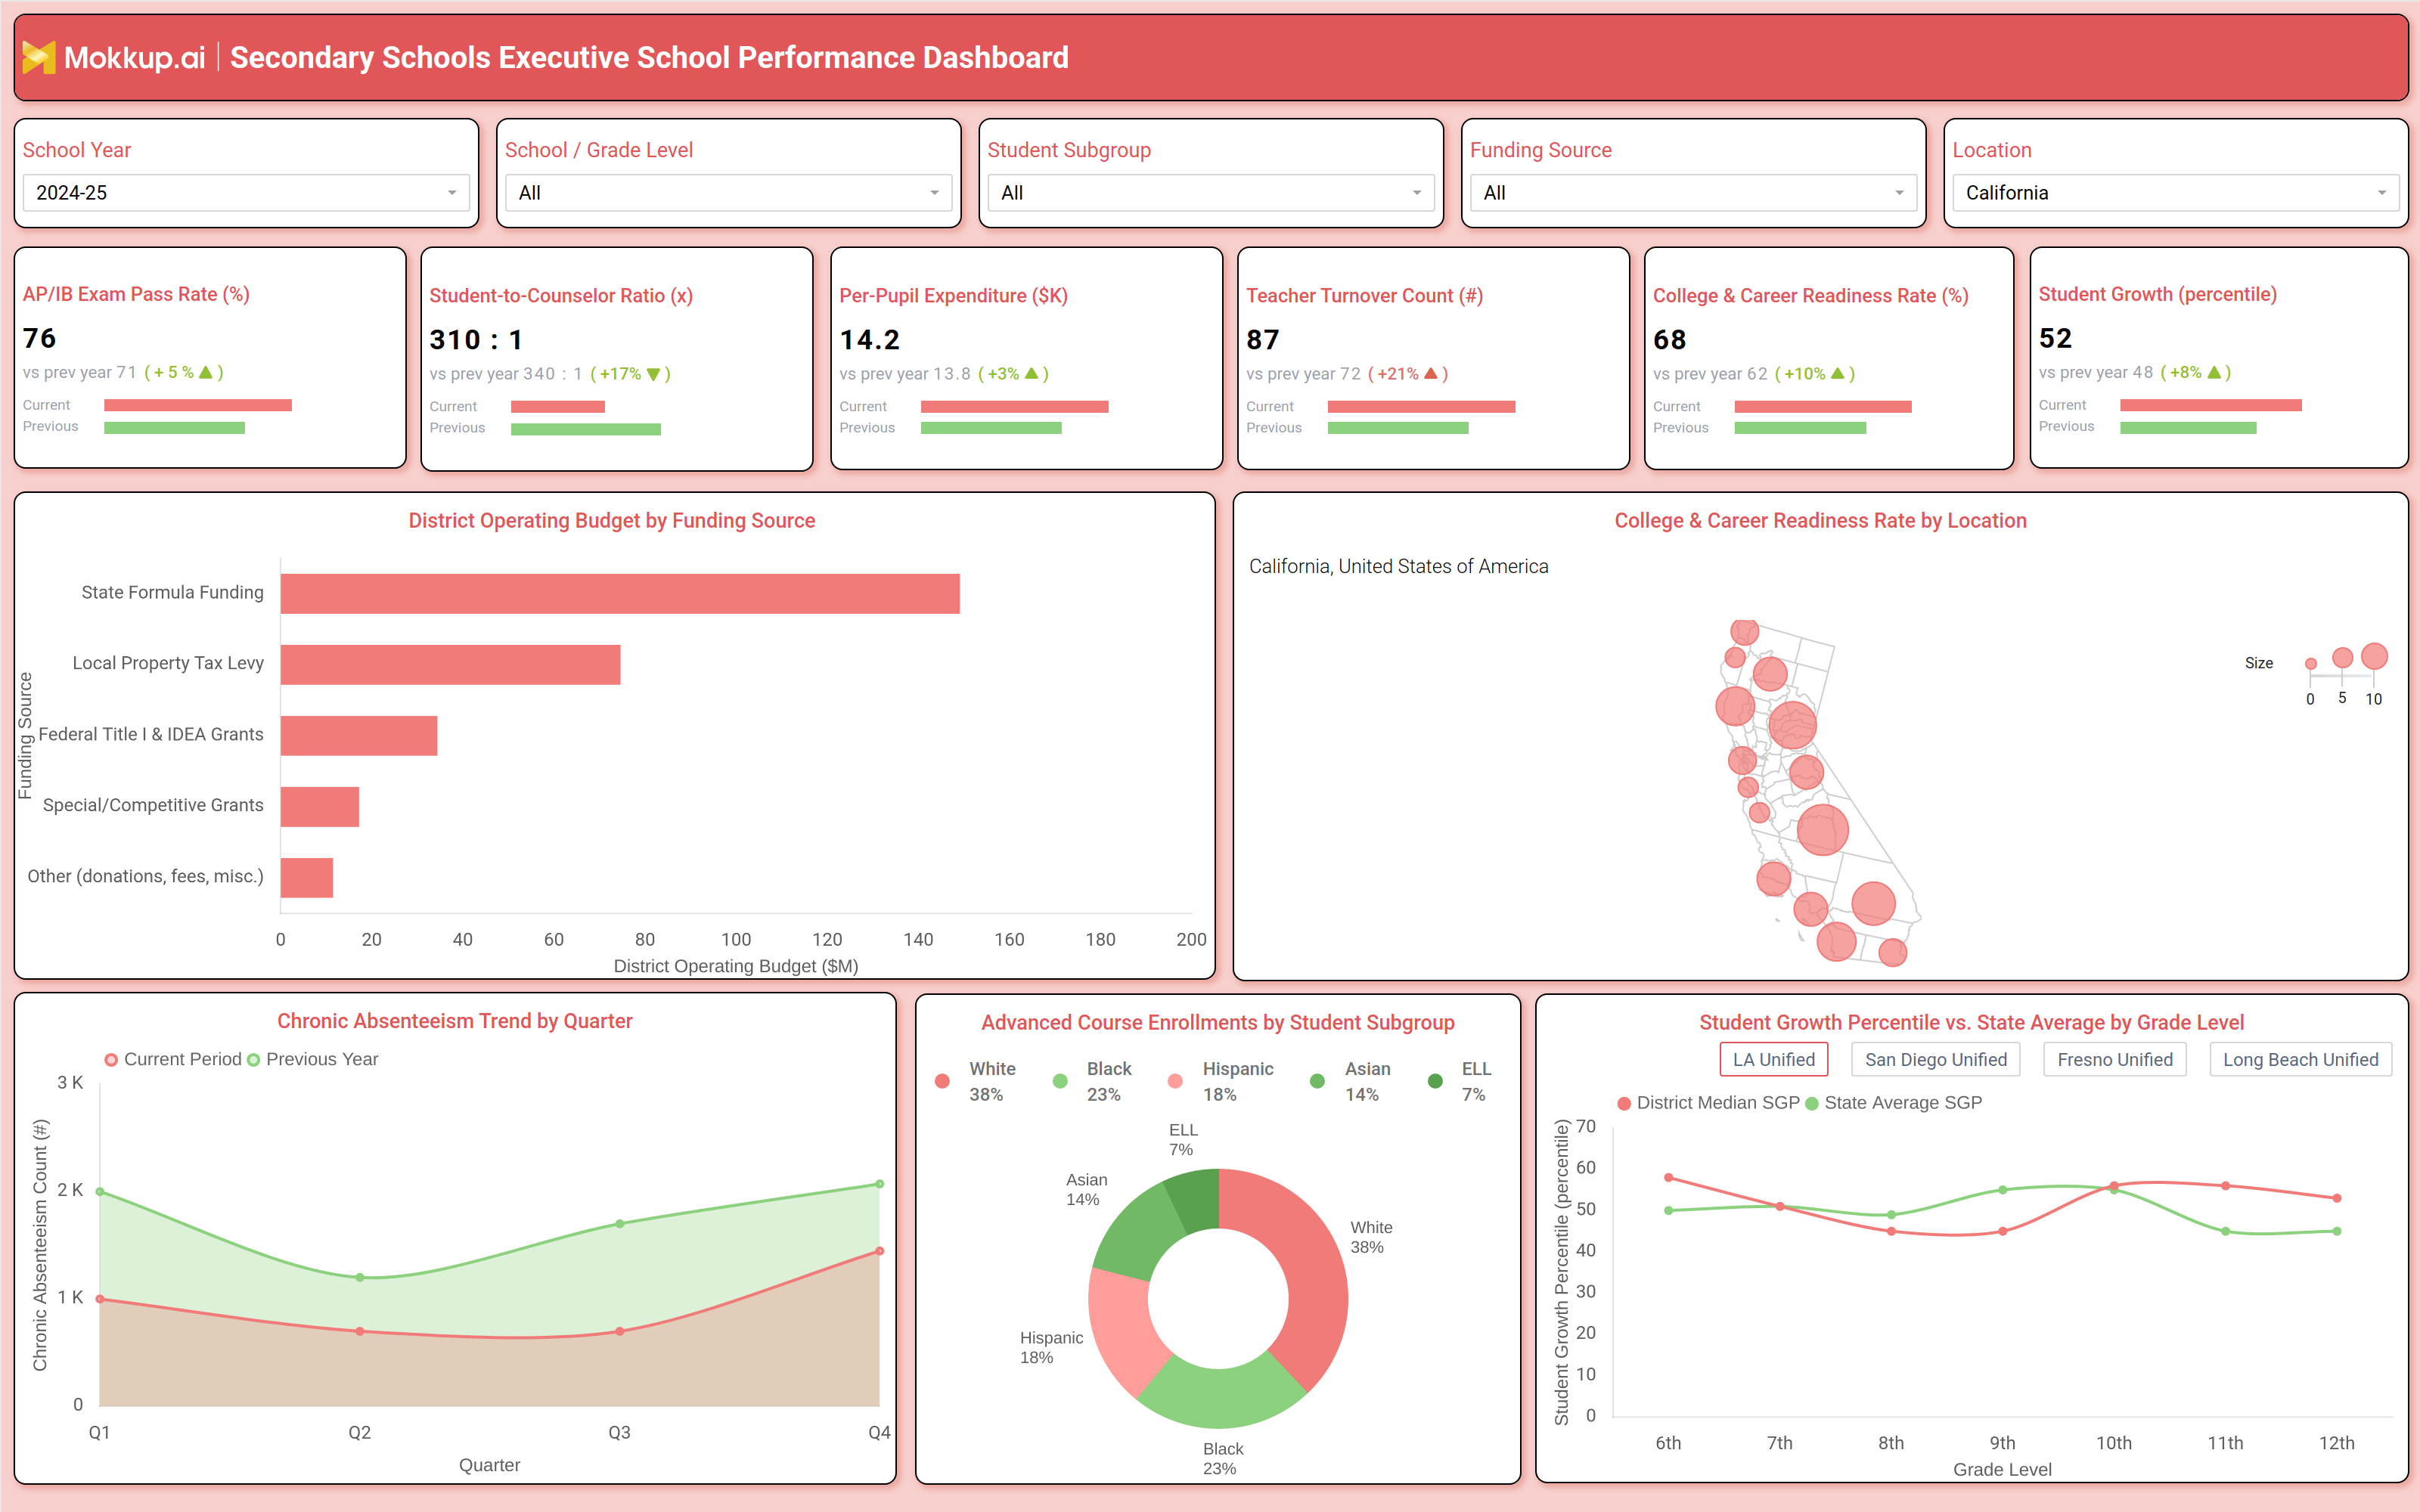
Task: Click the Asian 14% donut segment
Action: tap(1135, 1232)
